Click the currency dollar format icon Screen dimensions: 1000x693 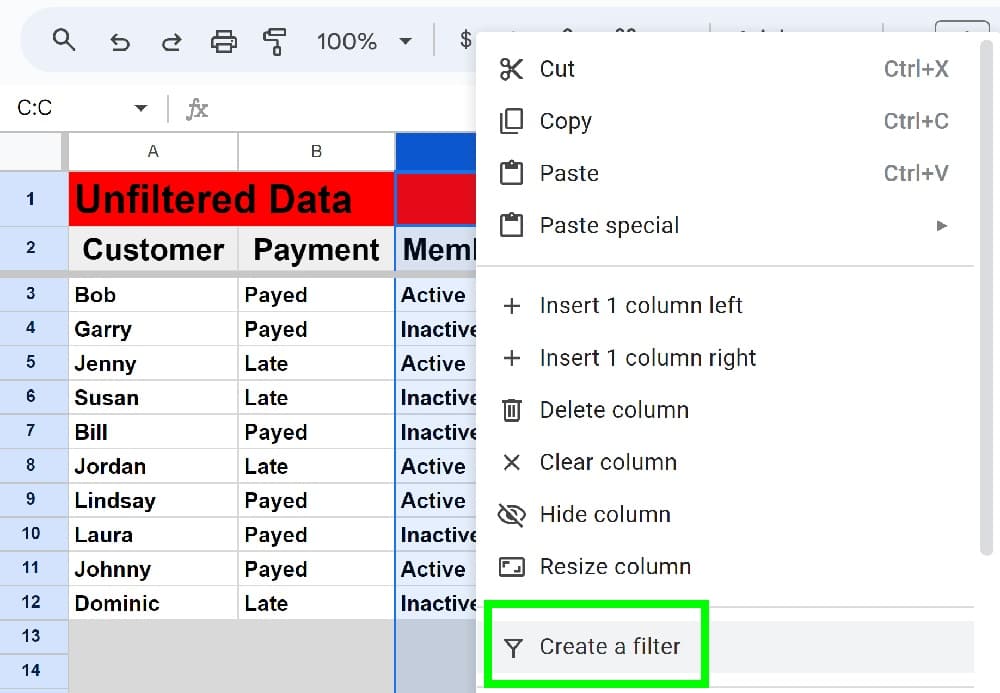466,40
